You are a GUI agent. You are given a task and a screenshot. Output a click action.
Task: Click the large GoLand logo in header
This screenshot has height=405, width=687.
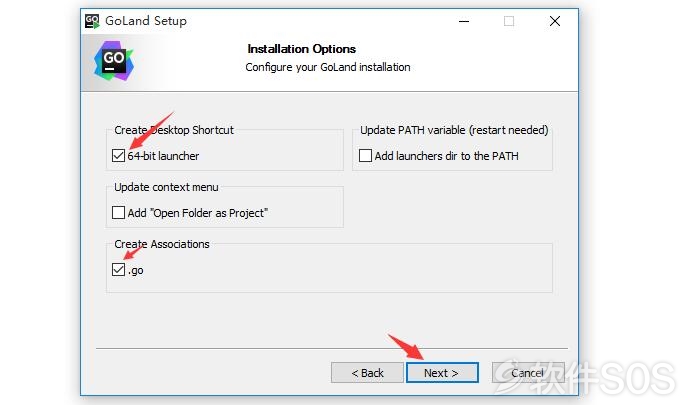(113, 61)
